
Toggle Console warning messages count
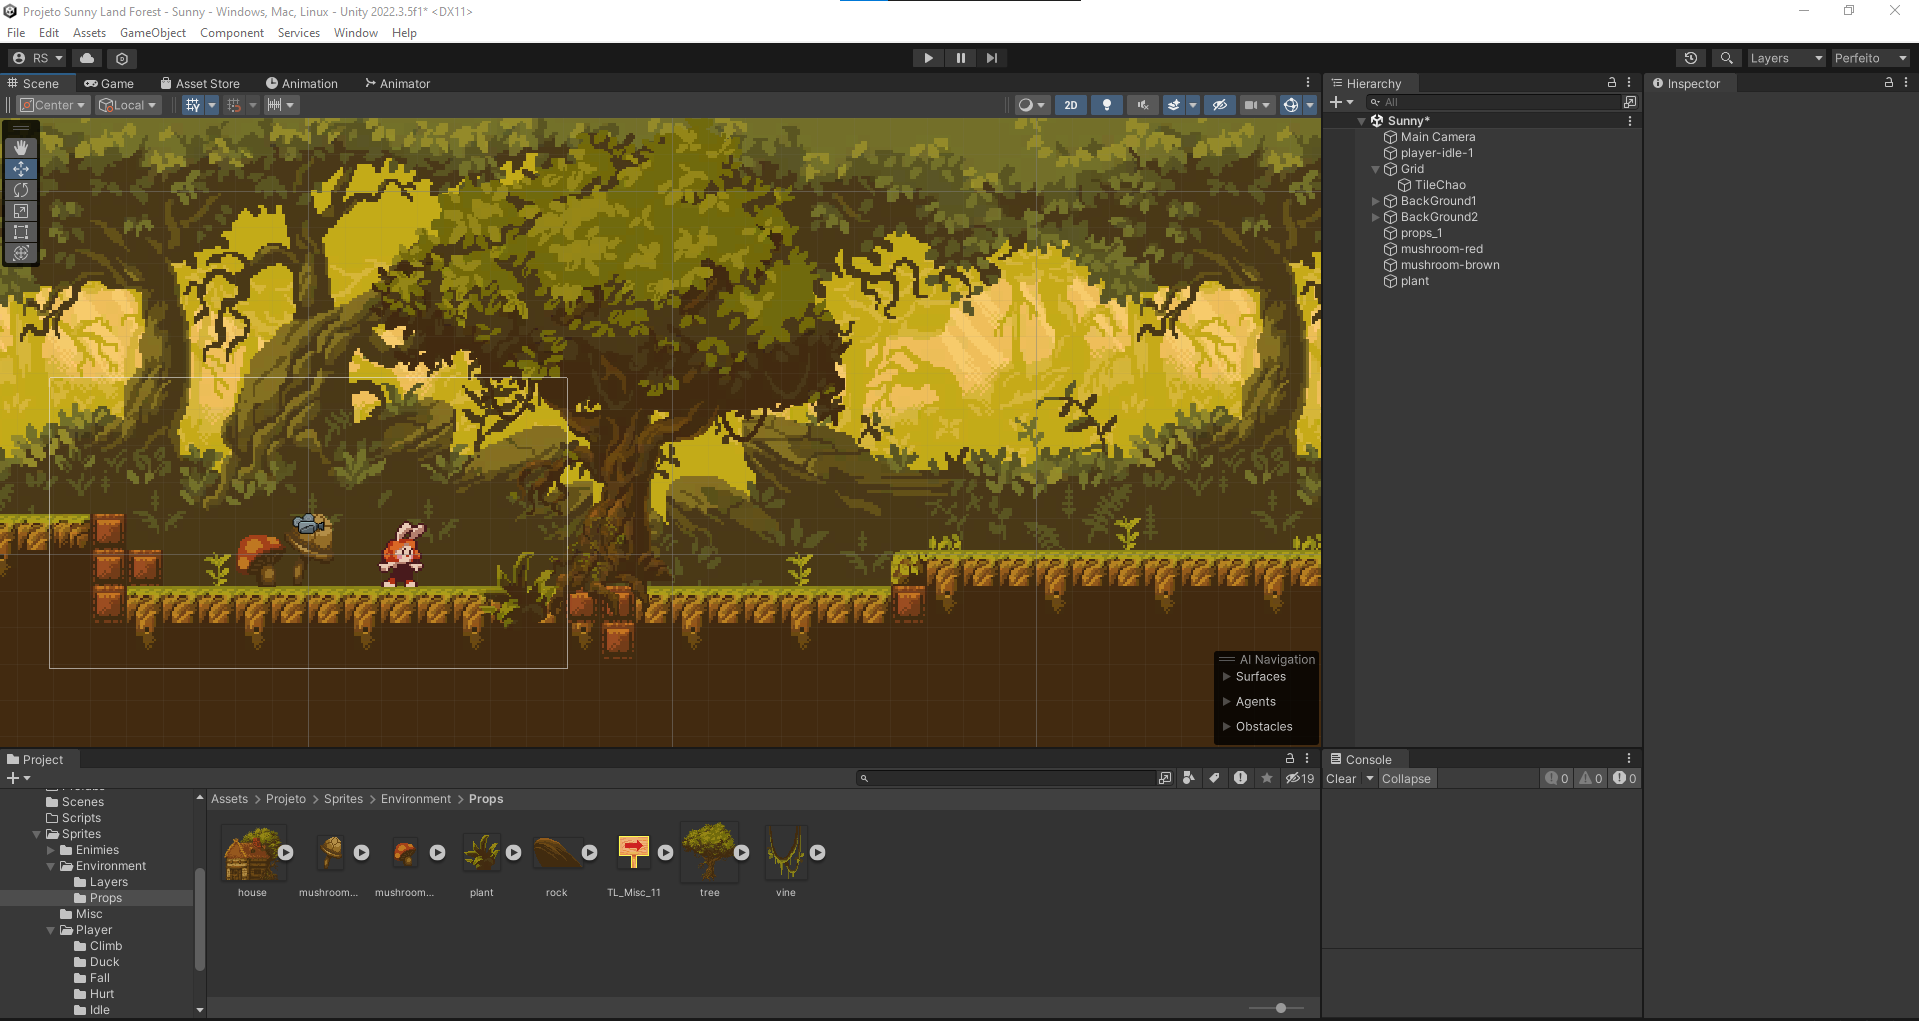pos(1591,778)
